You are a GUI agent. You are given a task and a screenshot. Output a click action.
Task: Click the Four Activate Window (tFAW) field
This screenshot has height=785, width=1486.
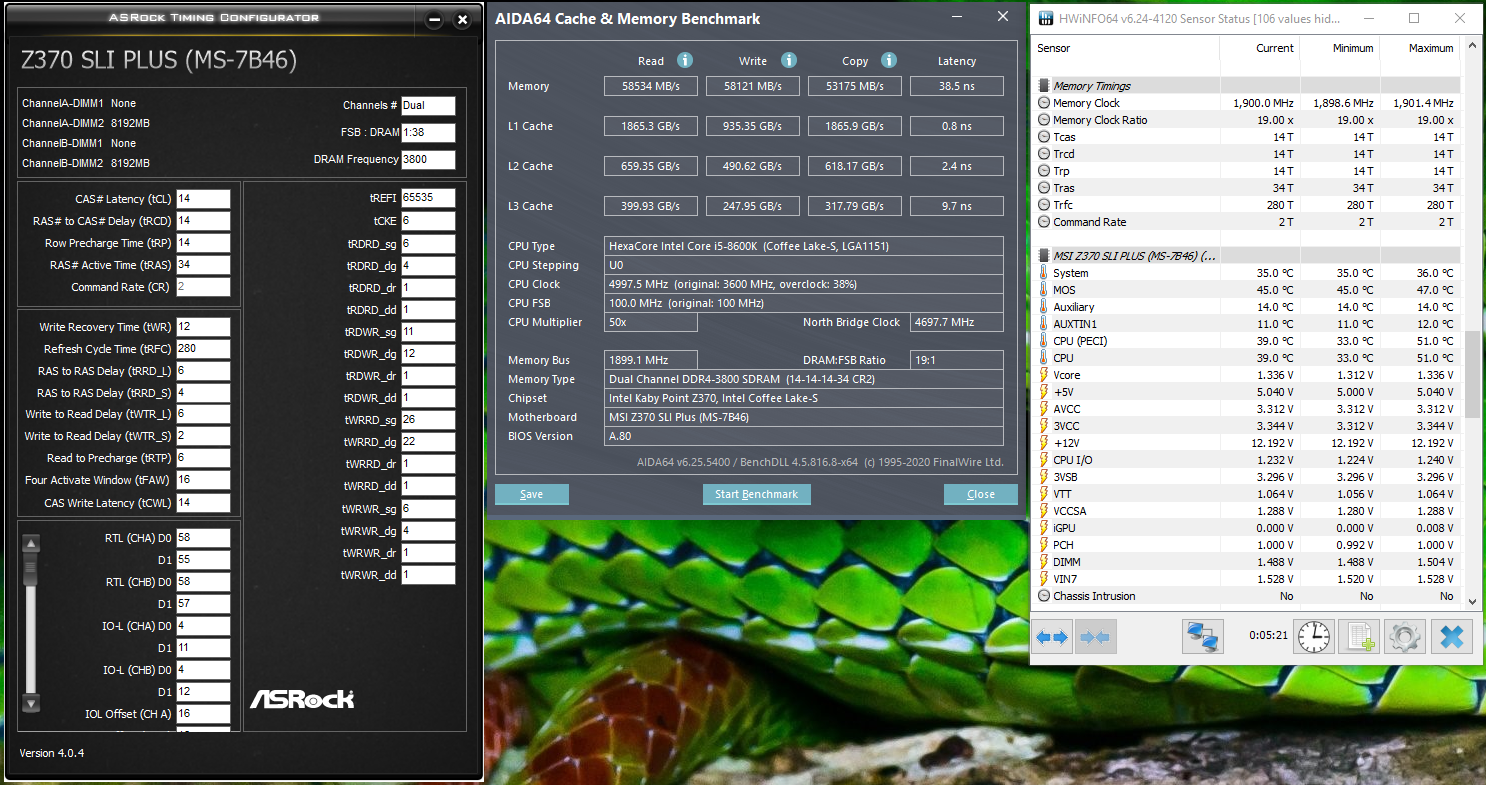[203, 481]
